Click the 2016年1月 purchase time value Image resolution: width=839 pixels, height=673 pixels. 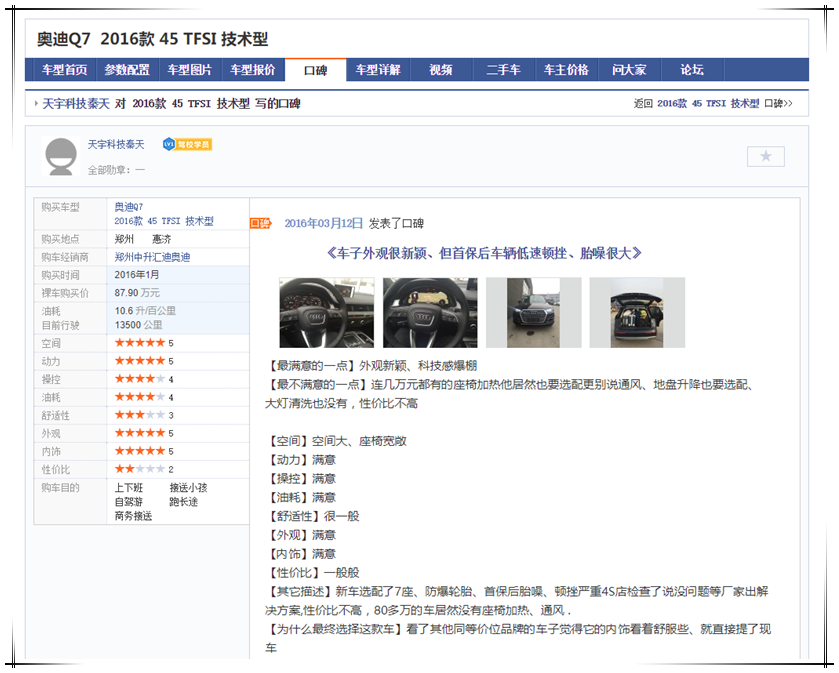[x=136, y=275]
